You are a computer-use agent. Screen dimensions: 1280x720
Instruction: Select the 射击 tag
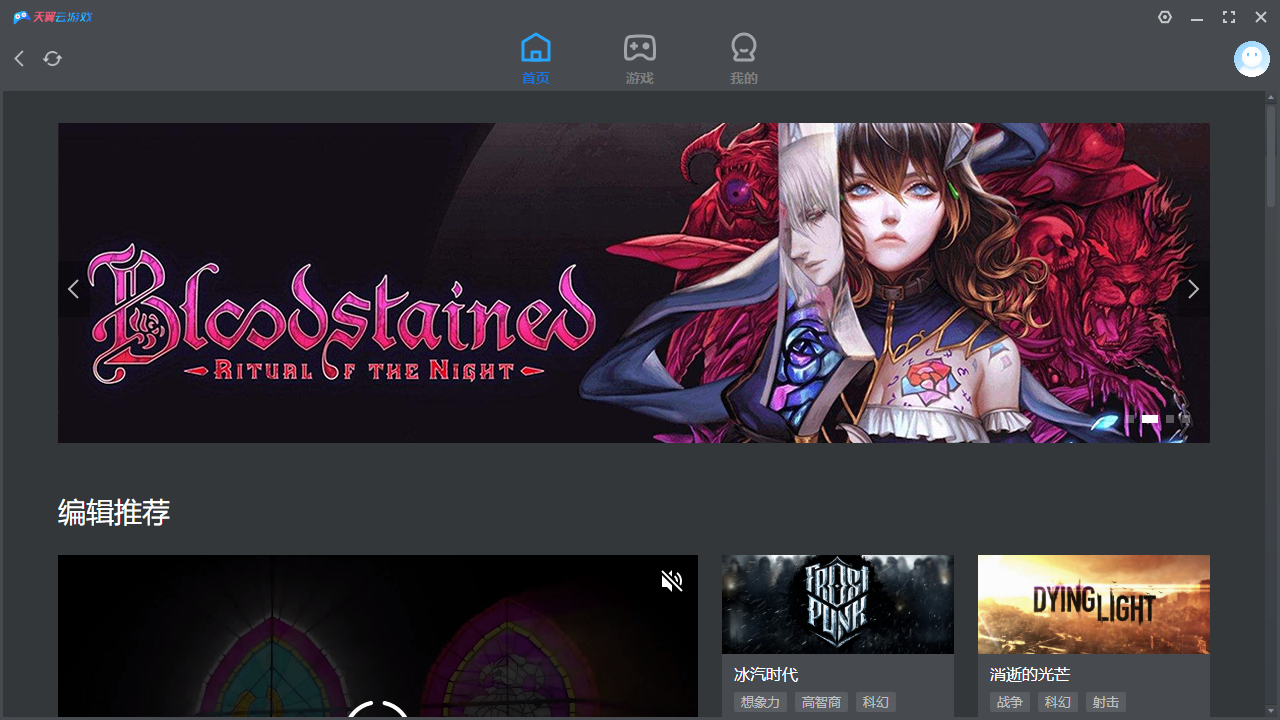(x=1106, y=703)
